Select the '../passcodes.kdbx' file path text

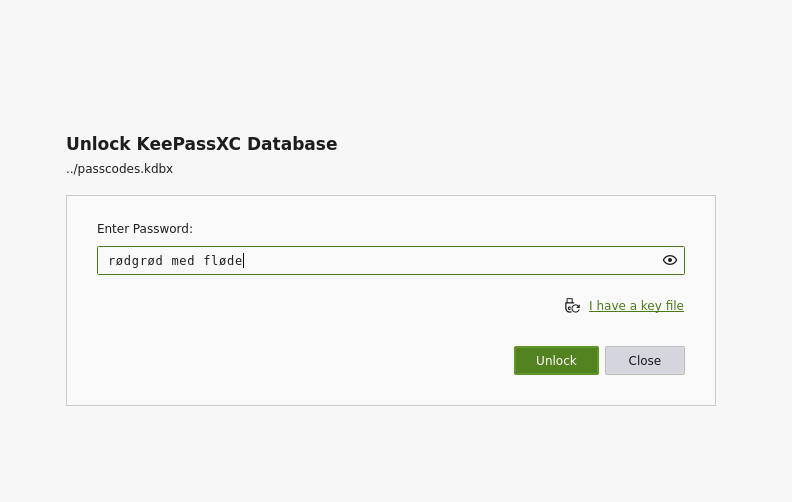point(120,169)
